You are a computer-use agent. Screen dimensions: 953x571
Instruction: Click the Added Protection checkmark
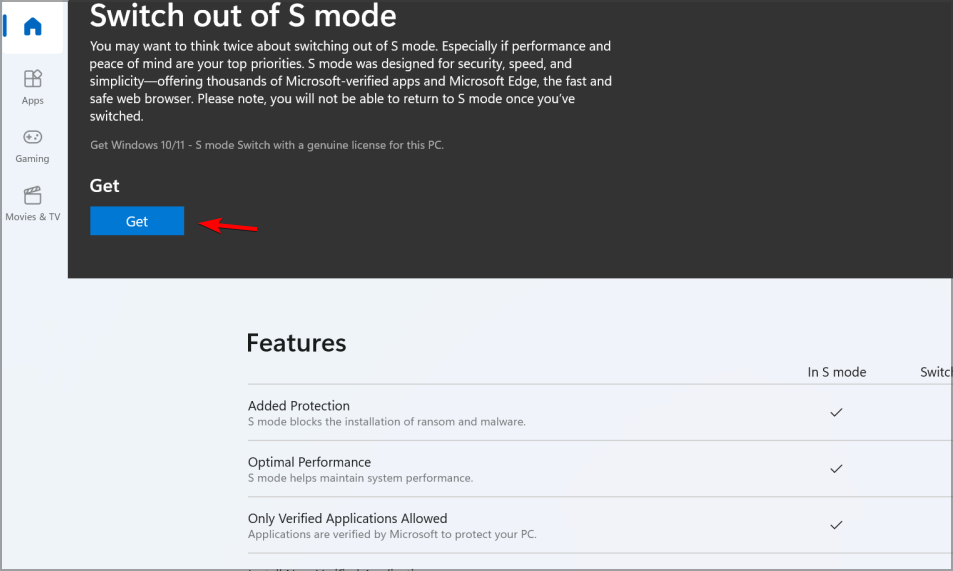(x=836, y=412)
